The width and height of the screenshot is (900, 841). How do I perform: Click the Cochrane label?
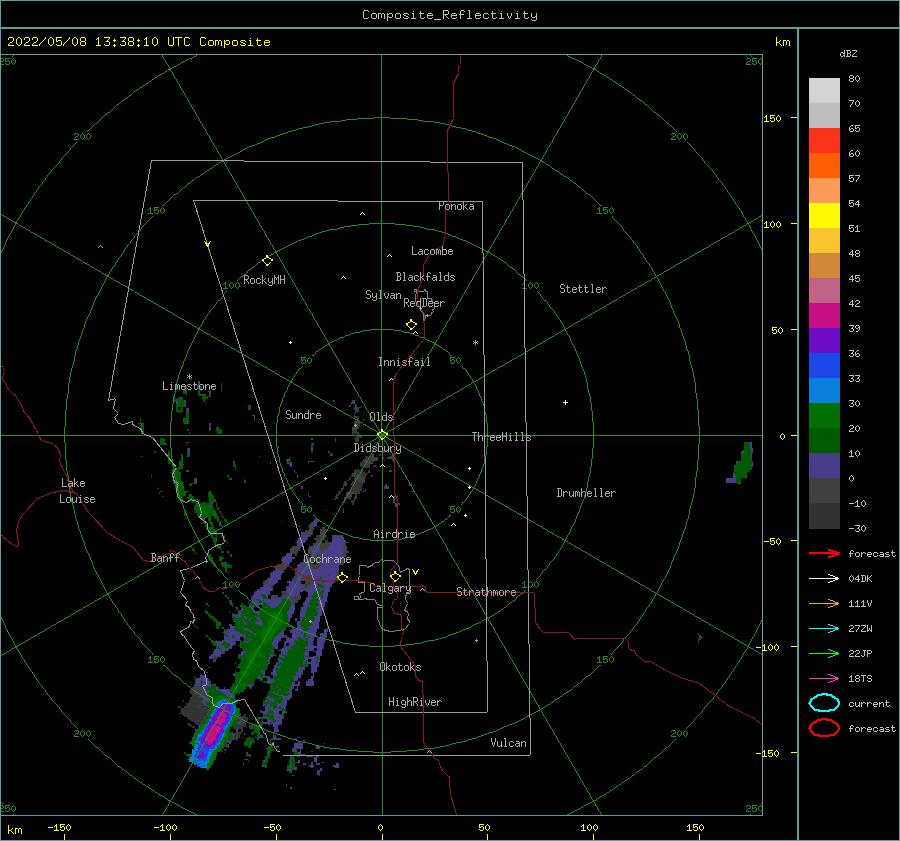coord(327,559)
